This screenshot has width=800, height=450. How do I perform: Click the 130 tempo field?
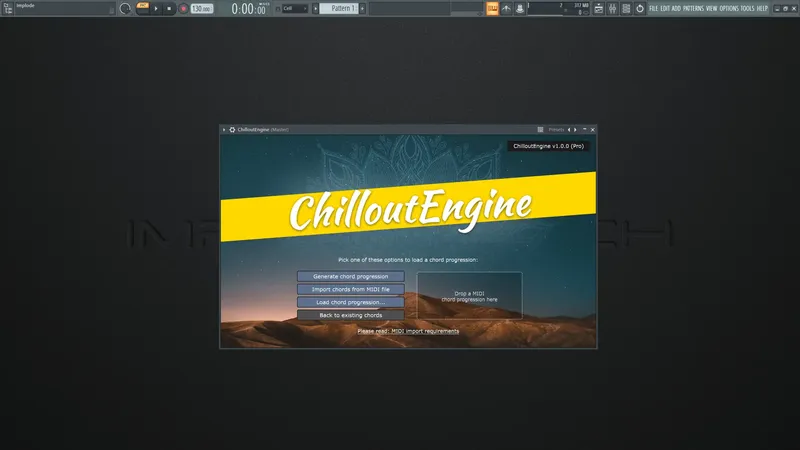[202, 9]
